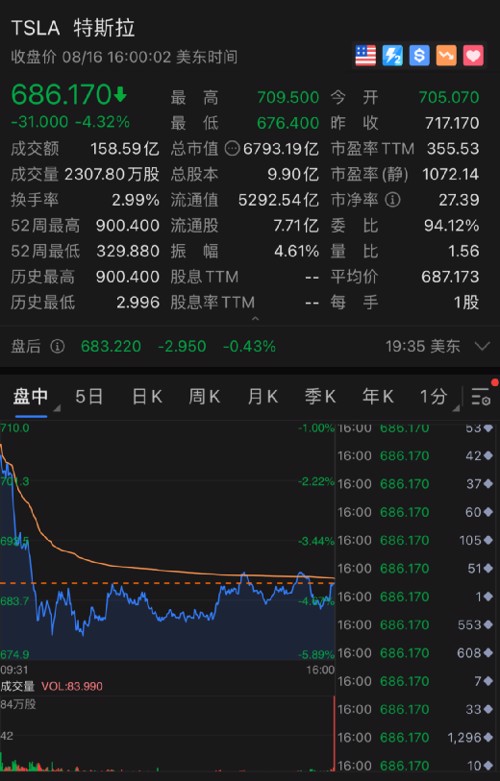
Task: Tap the 总市值 value 6793.19亿
Action: pos(281,148)
